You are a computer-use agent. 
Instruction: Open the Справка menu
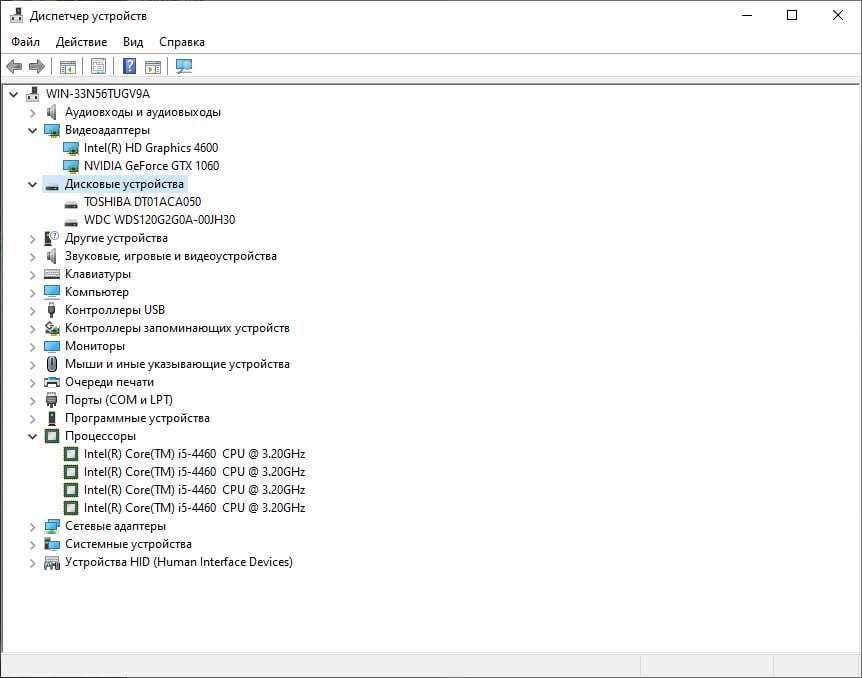182,42
